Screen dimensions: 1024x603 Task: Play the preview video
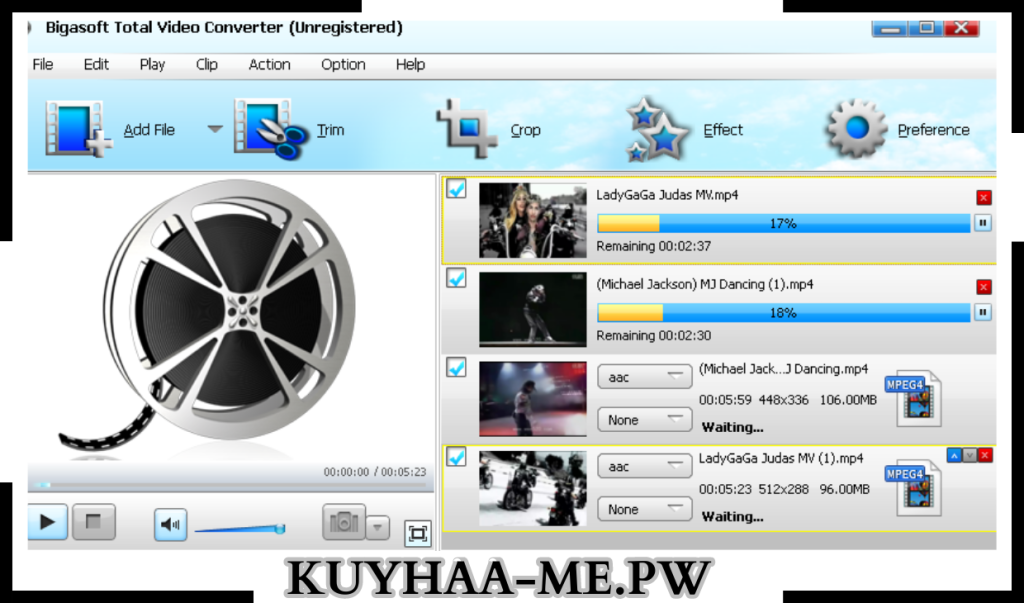point(48,522)
